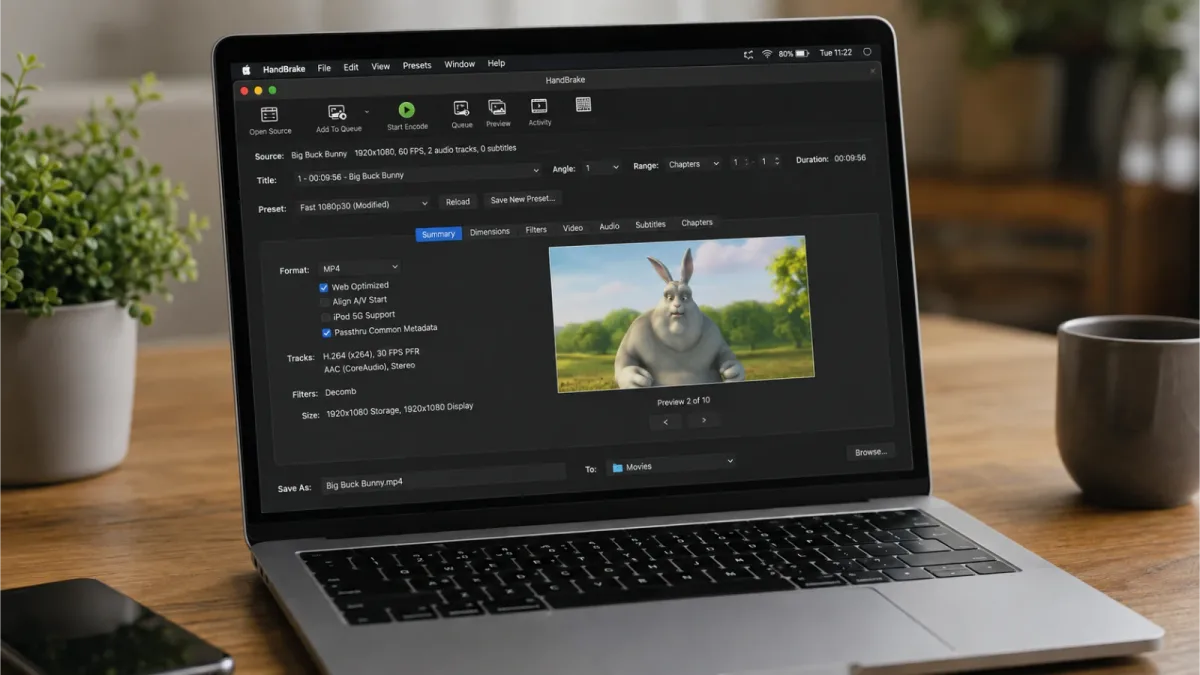Click the 'AAC (CoreAudio), Stereo' track text
This screenshot has height=675, width=1200.
click(369, 367)
